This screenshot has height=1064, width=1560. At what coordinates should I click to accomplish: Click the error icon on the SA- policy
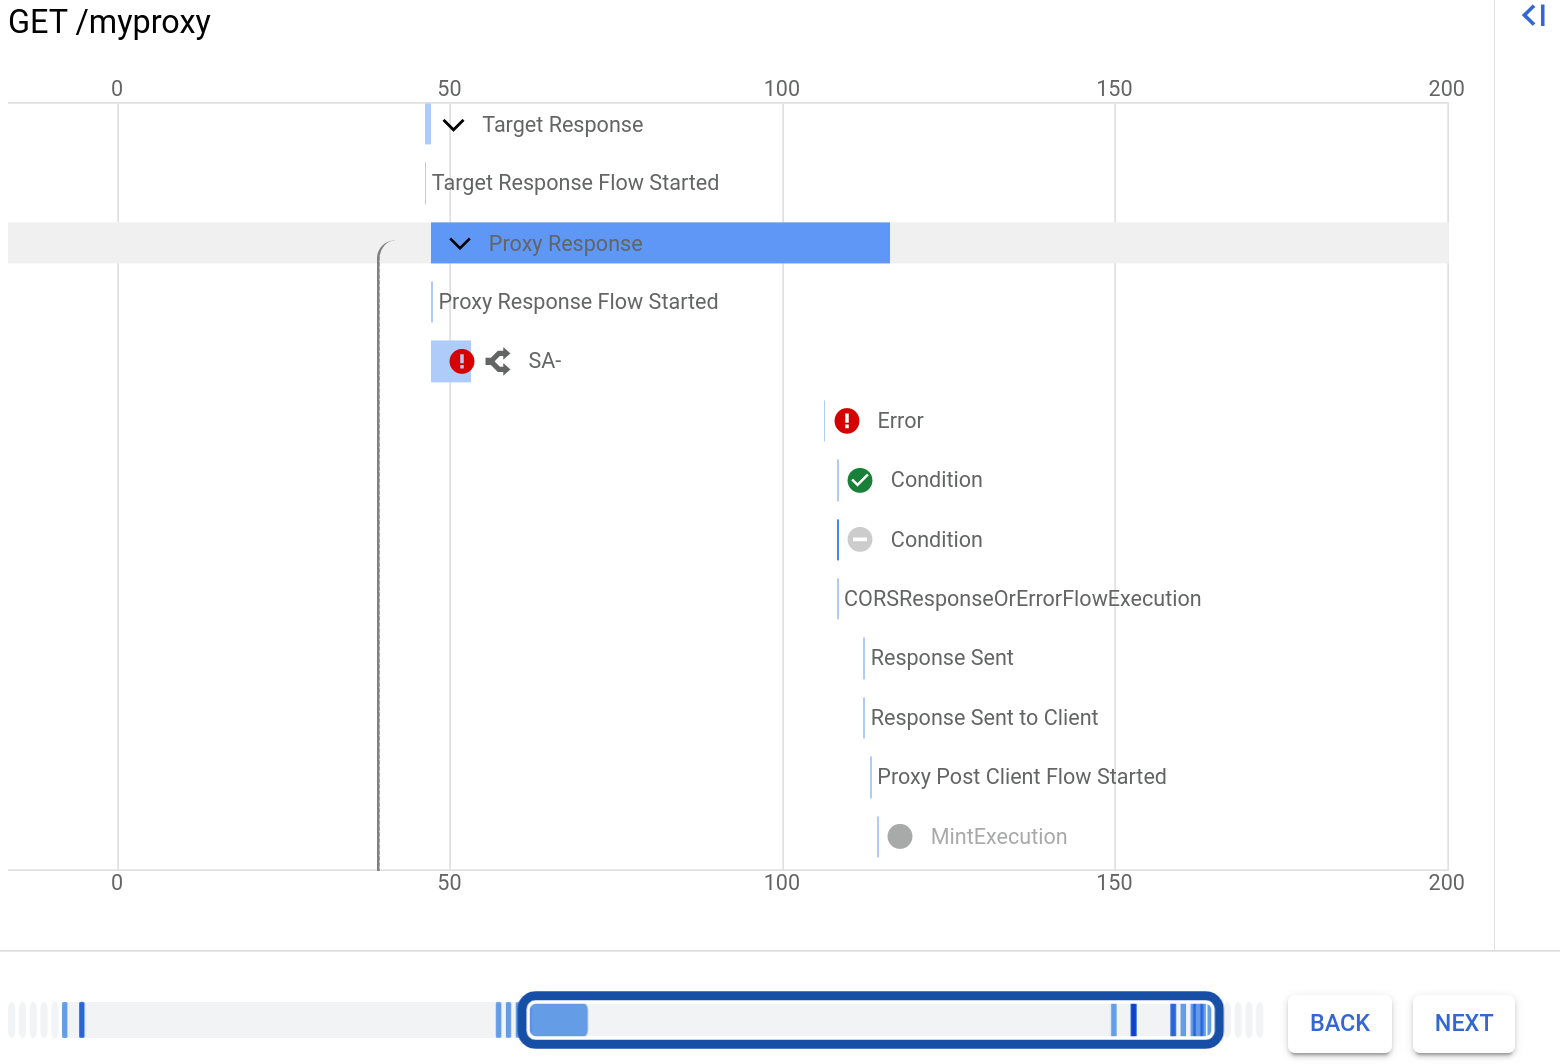(x=461, y=361)
